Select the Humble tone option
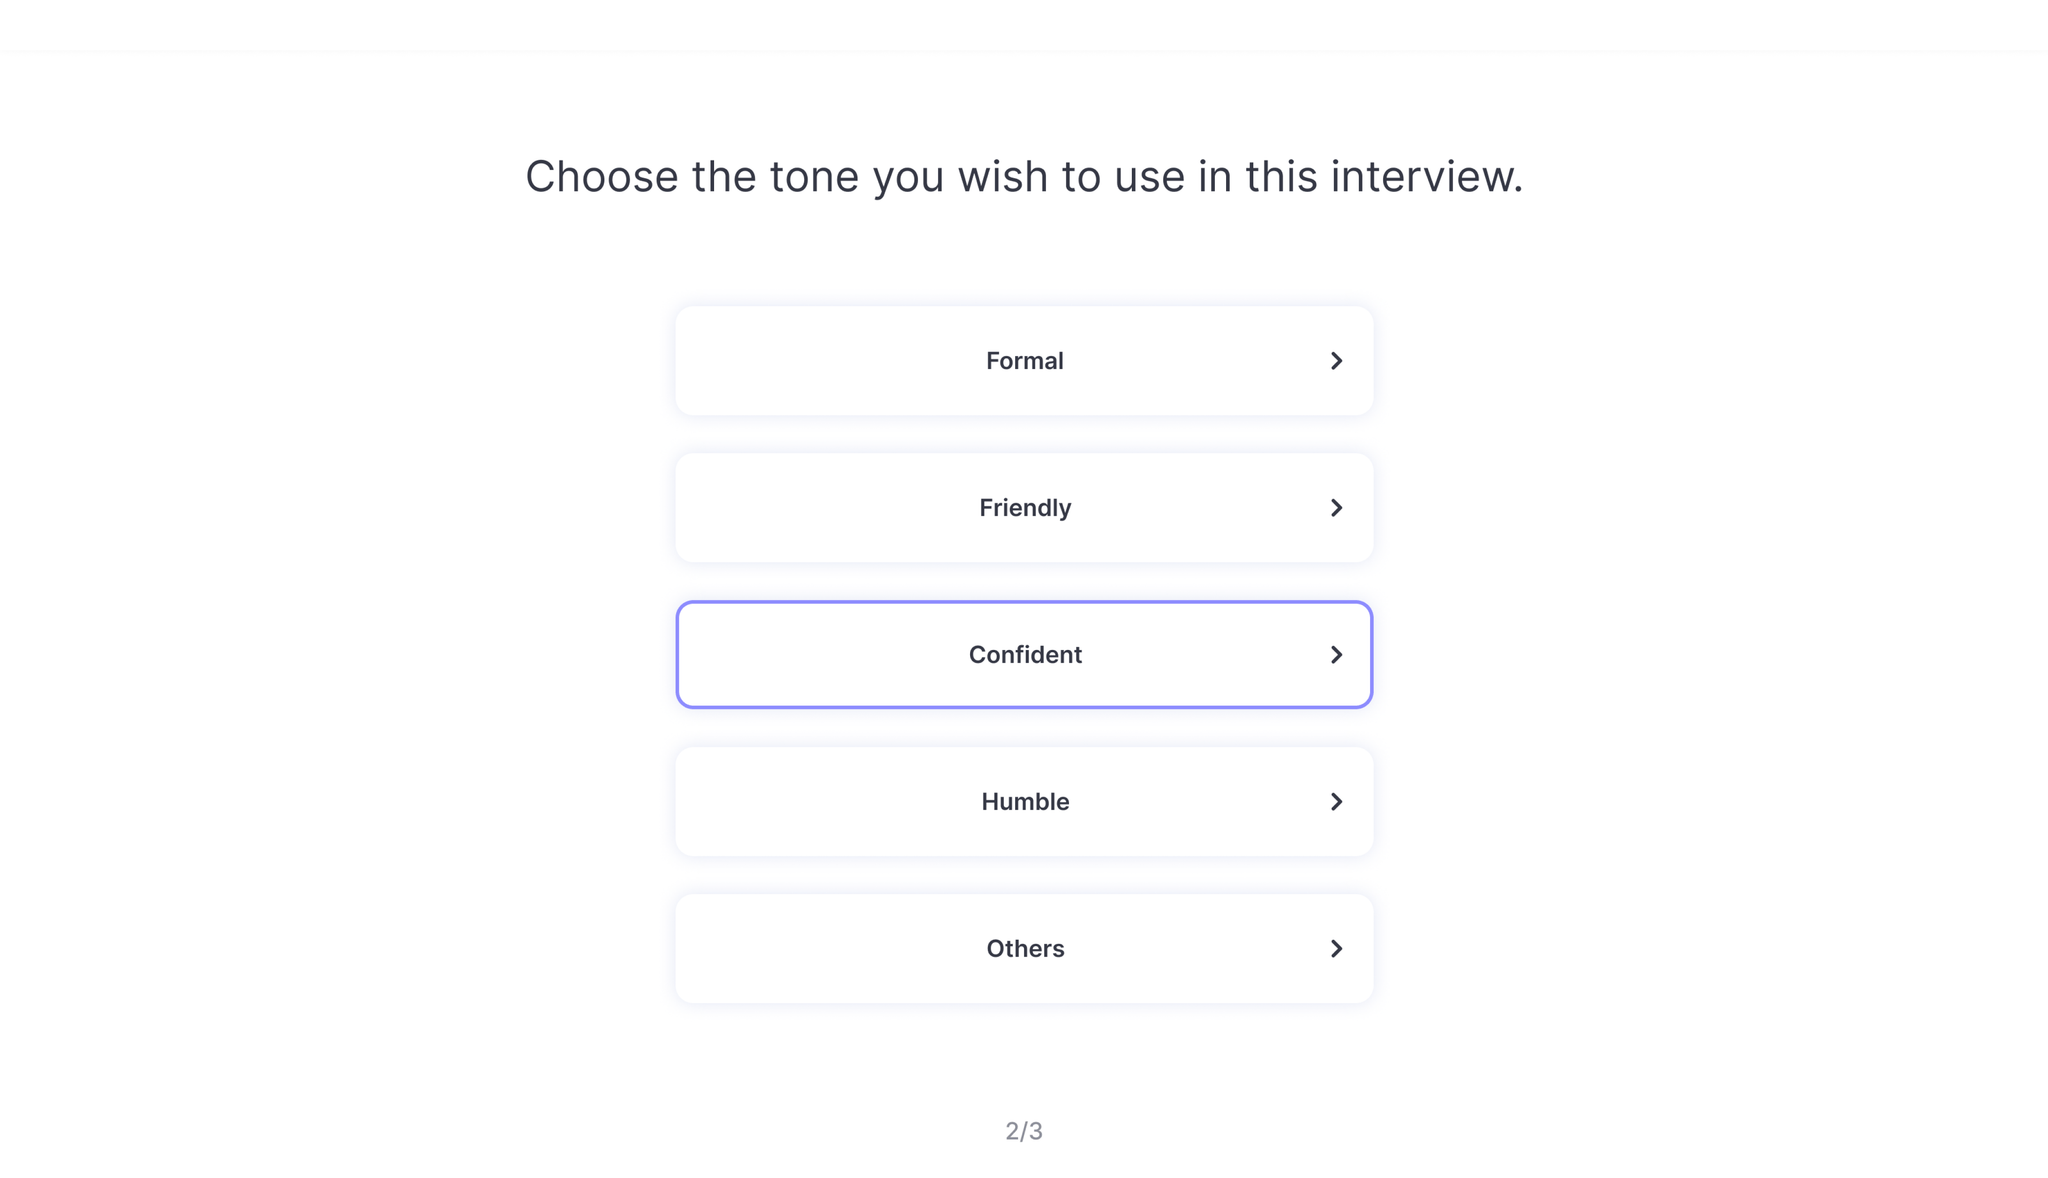The width and height of the screenshot is (2048, 1178). click(x=1024, y=801)
